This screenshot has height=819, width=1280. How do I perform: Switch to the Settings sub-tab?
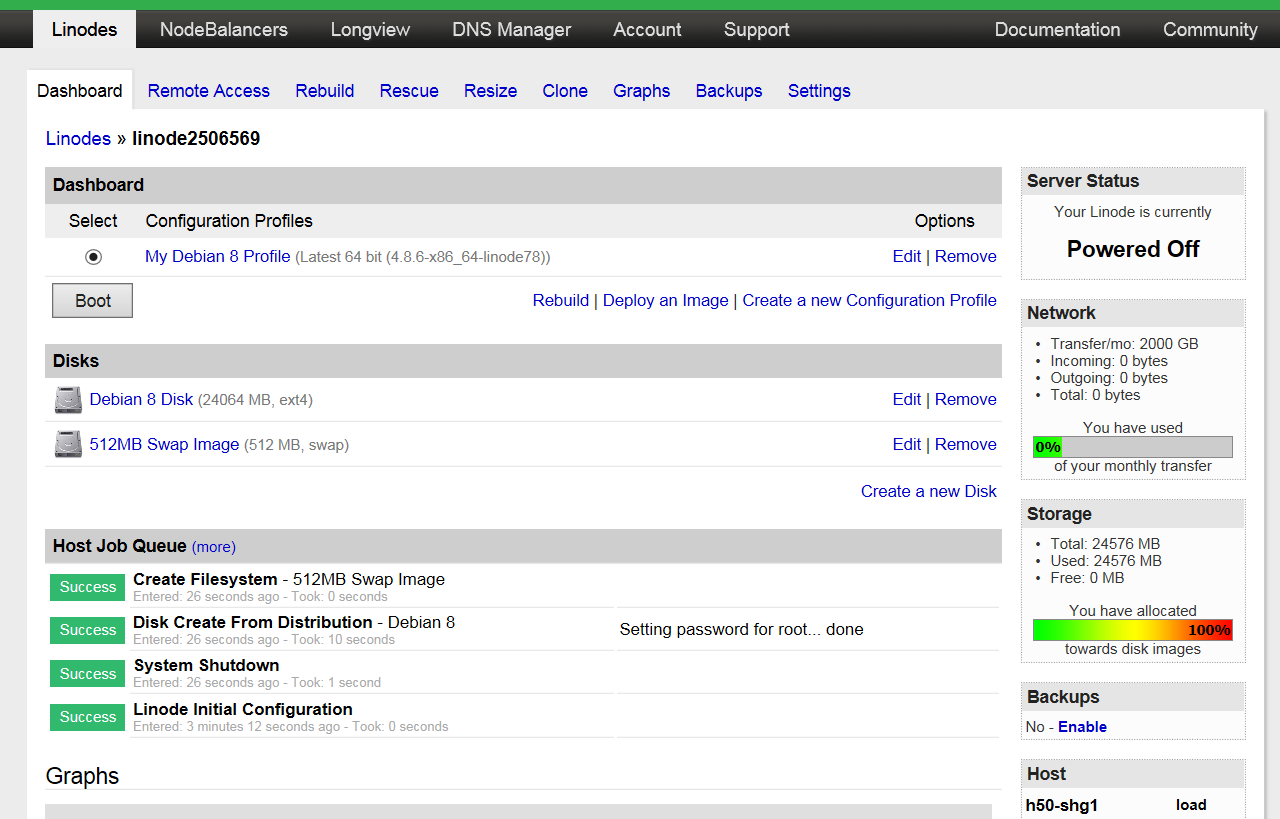tap(819, 91)
